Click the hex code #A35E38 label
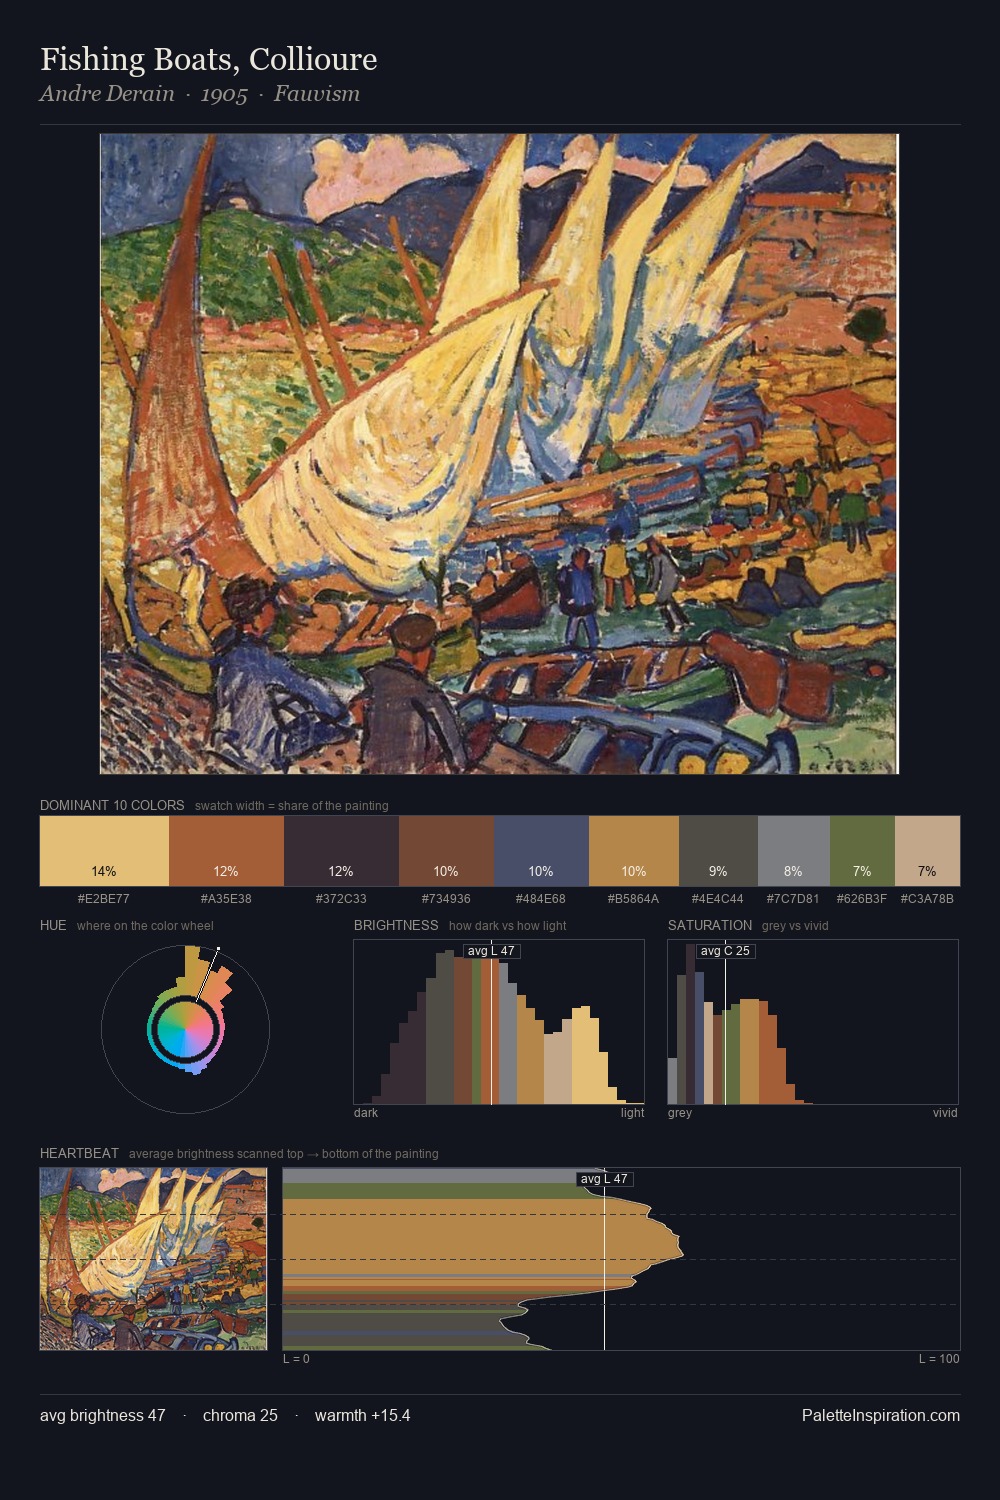This screenshot has width=1000, height=1500. coord(226,899)
